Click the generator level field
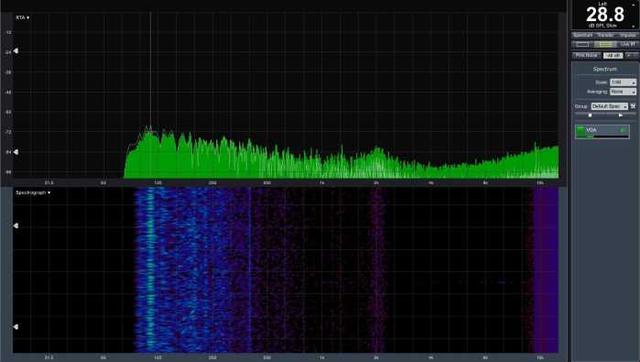The width and height of the screenshot is (640, 362). 613,55
